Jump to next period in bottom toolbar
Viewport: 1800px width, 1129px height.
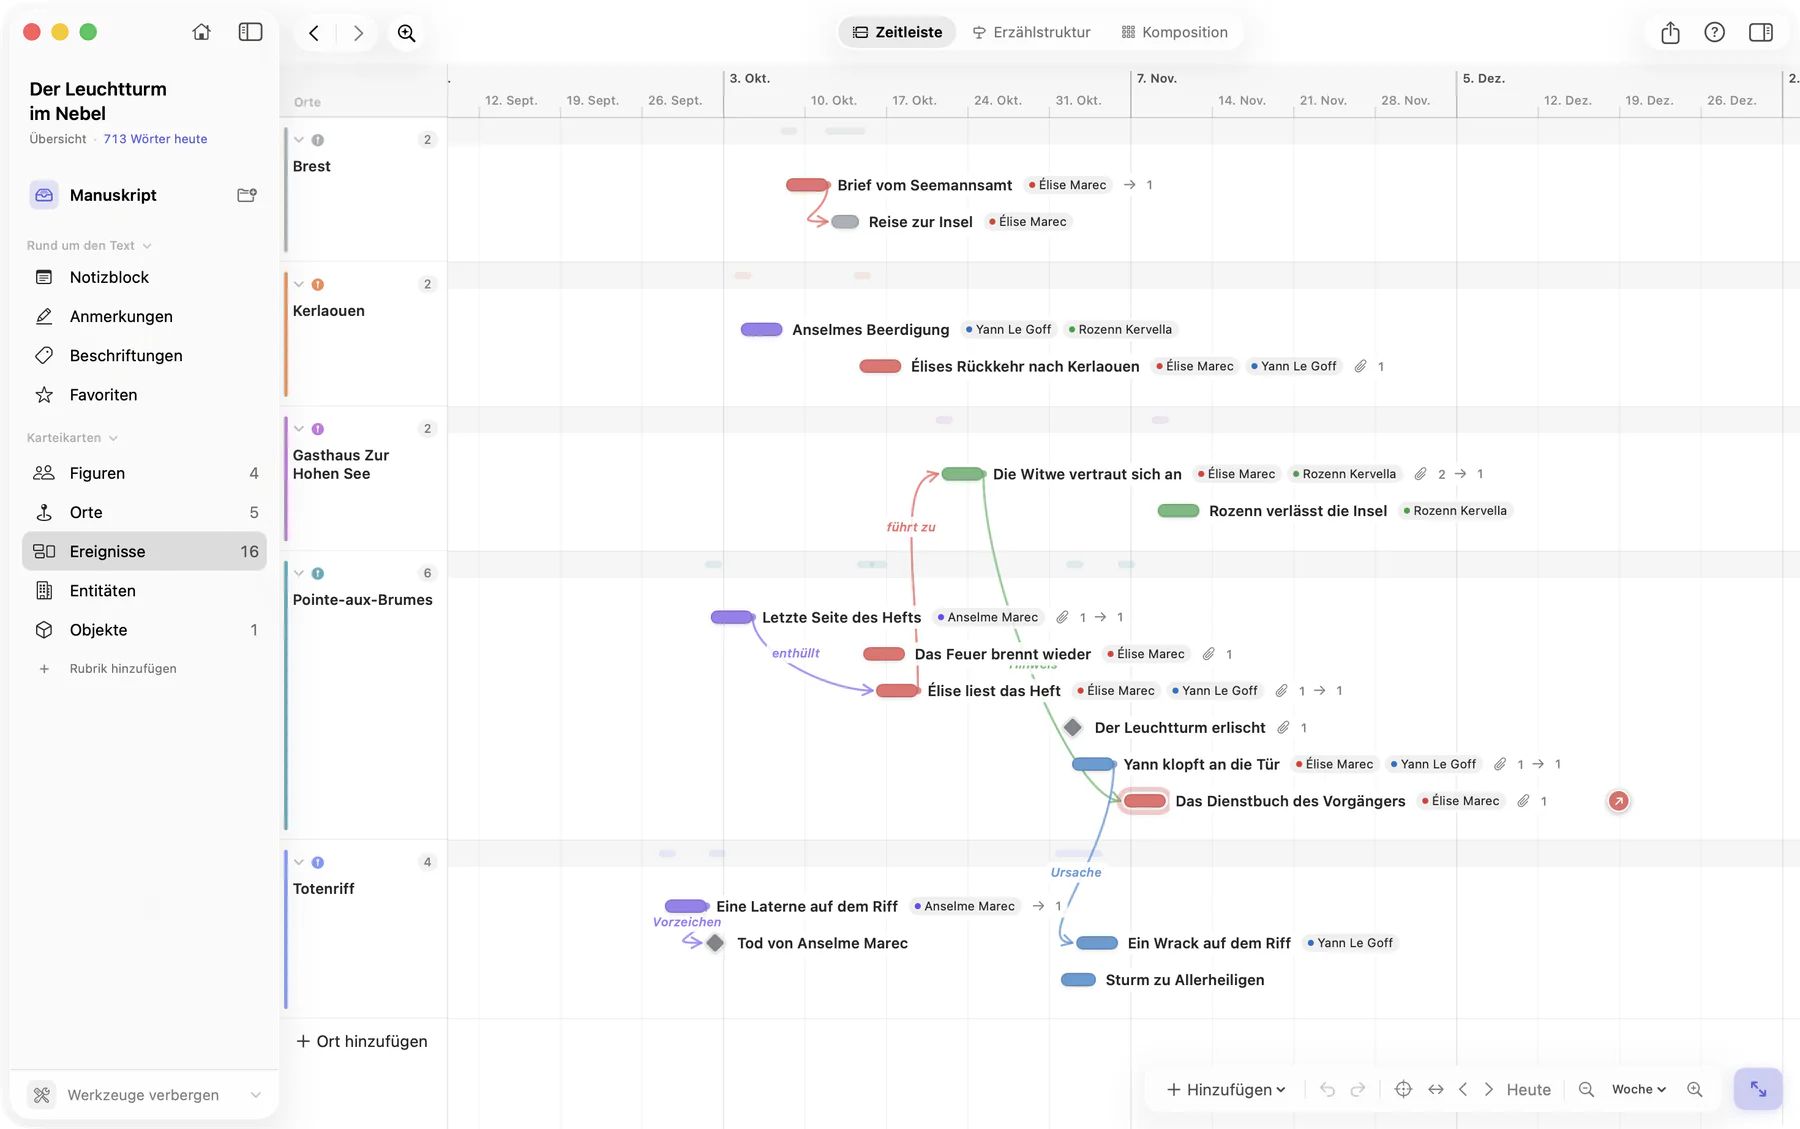1489,1089
